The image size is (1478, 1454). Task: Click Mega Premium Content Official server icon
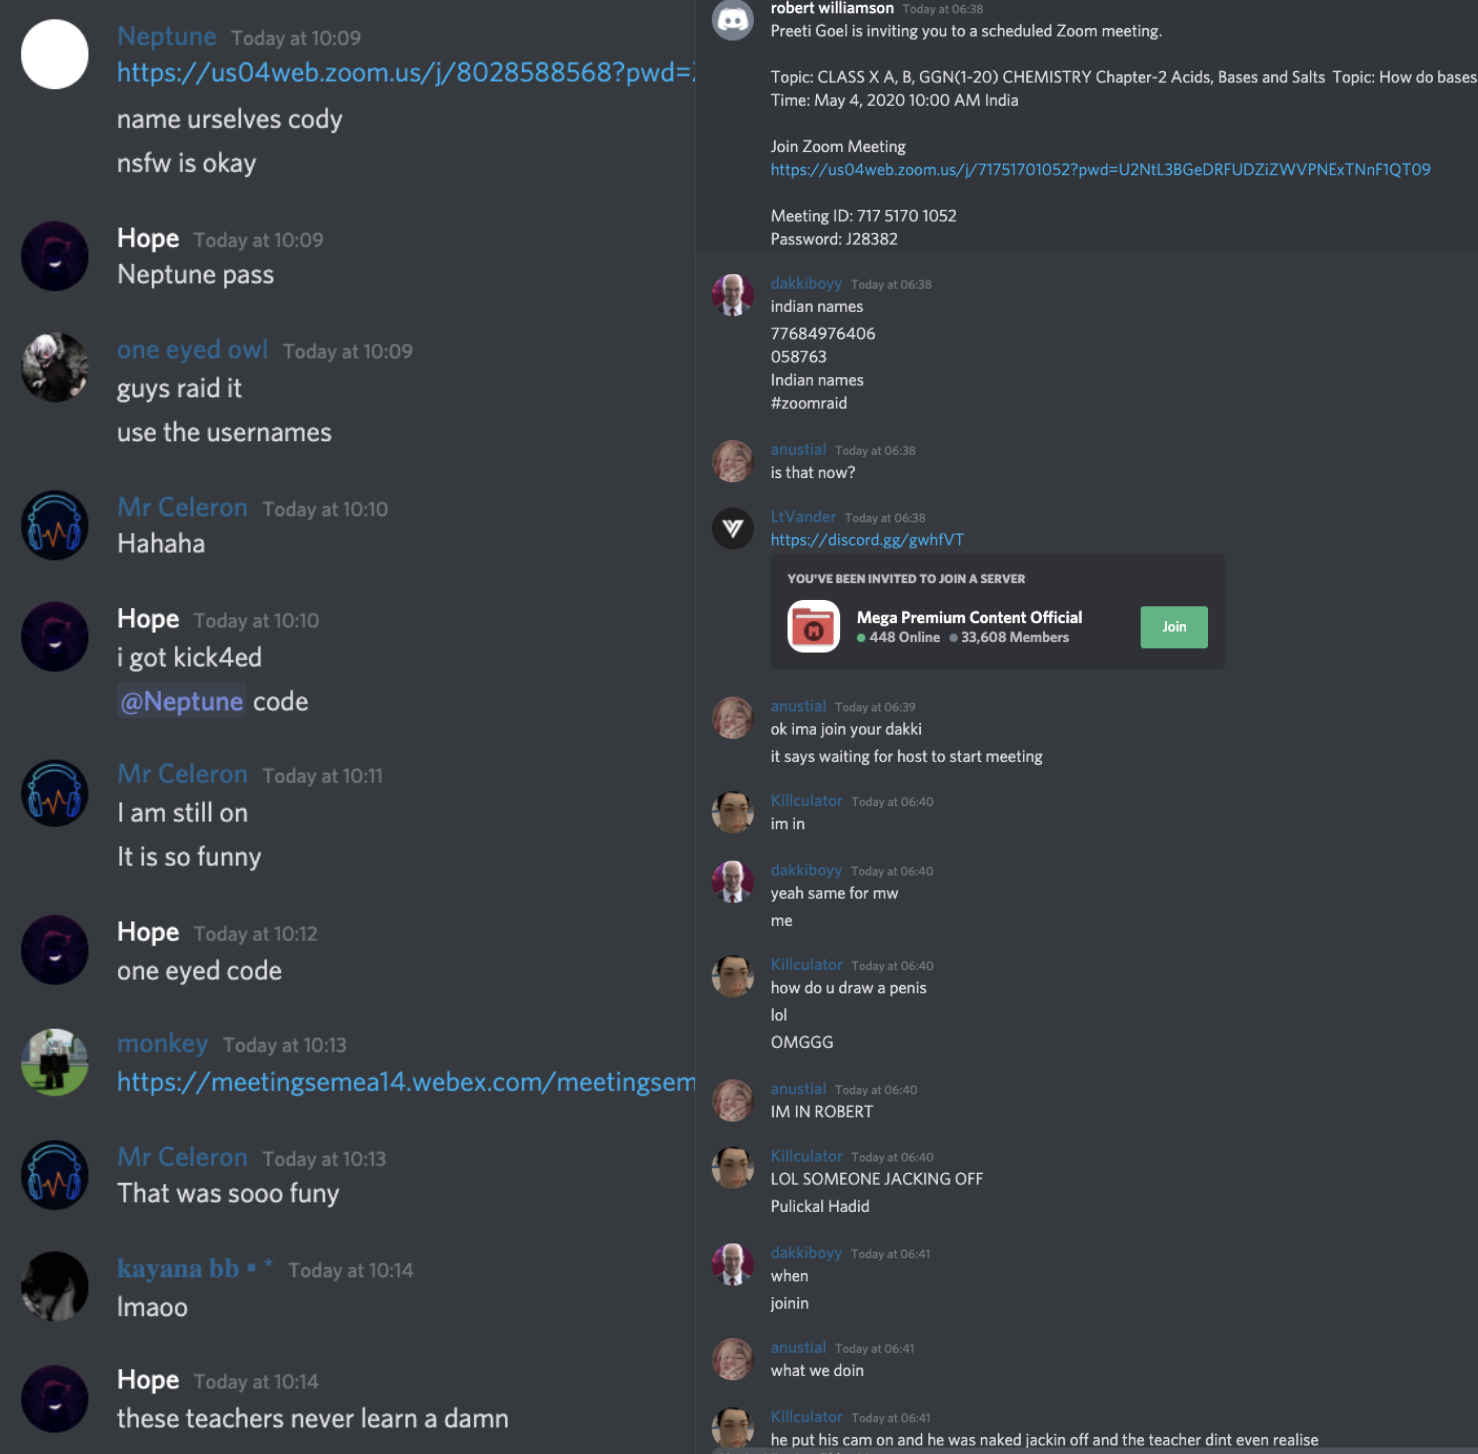pos(813,627)
